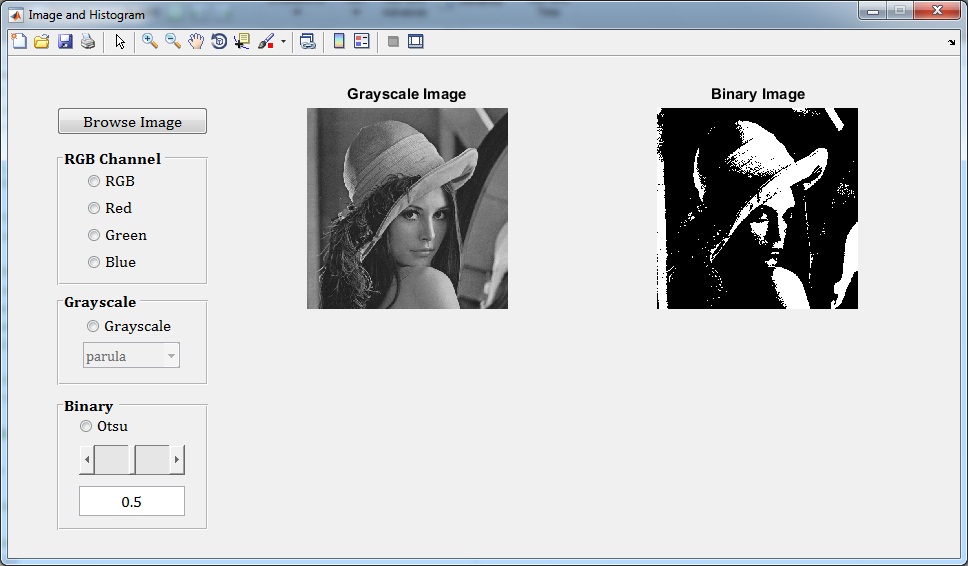Image resolution: width=968 pixels, height=566 pixels.
Task: Click the threshold value field showing 0.5
Action: pos(132,502)
